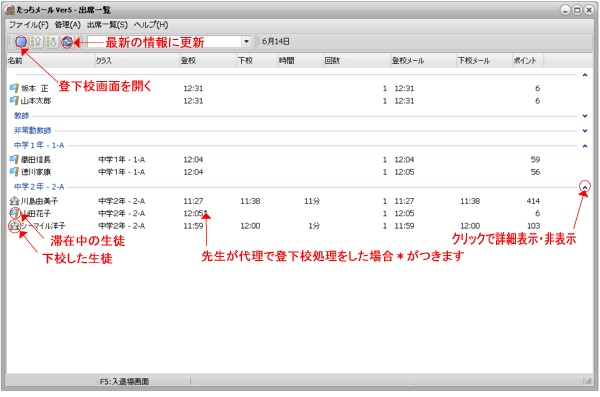Sort by the 時間 column header

[300, 60]
